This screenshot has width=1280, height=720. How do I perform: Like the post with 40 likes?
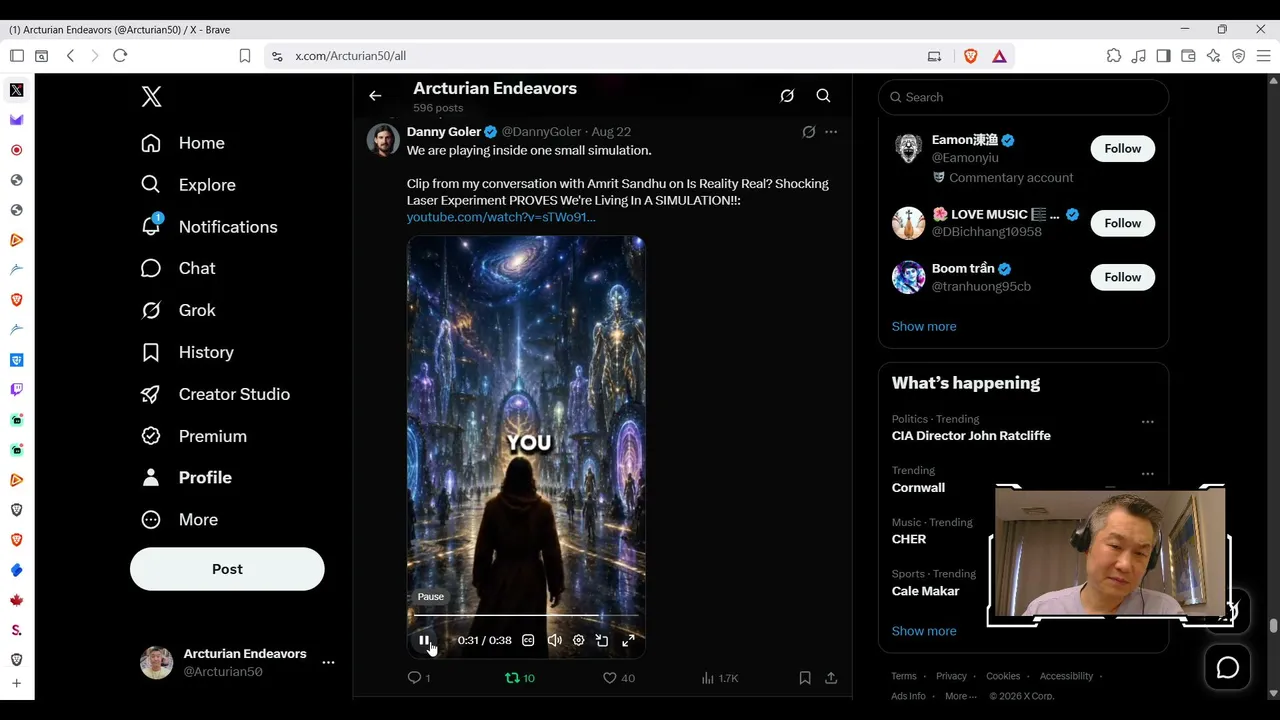[618, 678]
